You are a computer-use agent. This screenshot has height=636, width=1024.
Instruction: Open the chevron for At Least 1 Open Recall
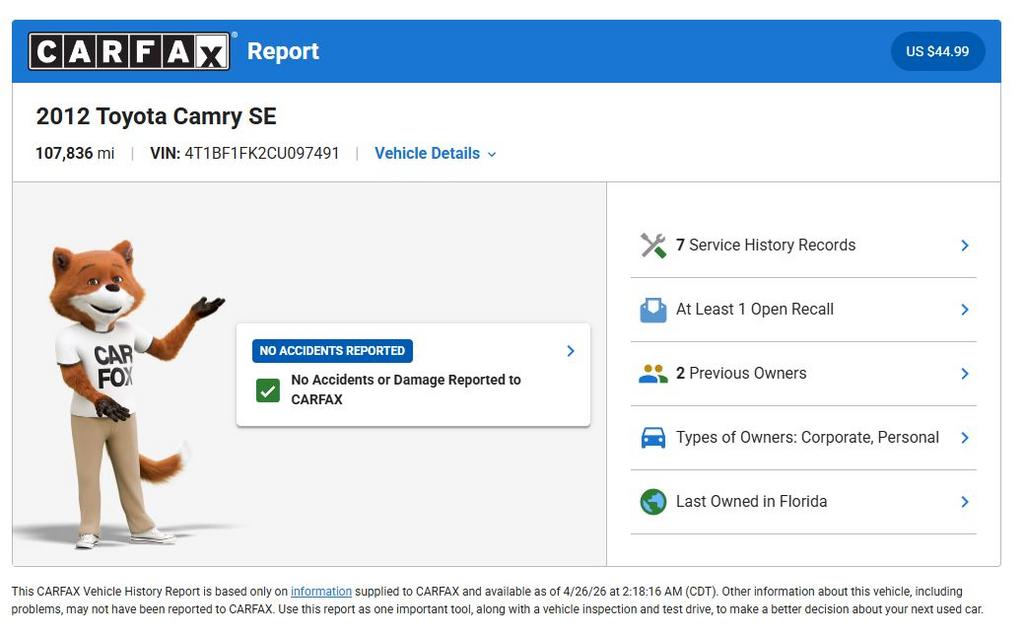pos(965,310)
